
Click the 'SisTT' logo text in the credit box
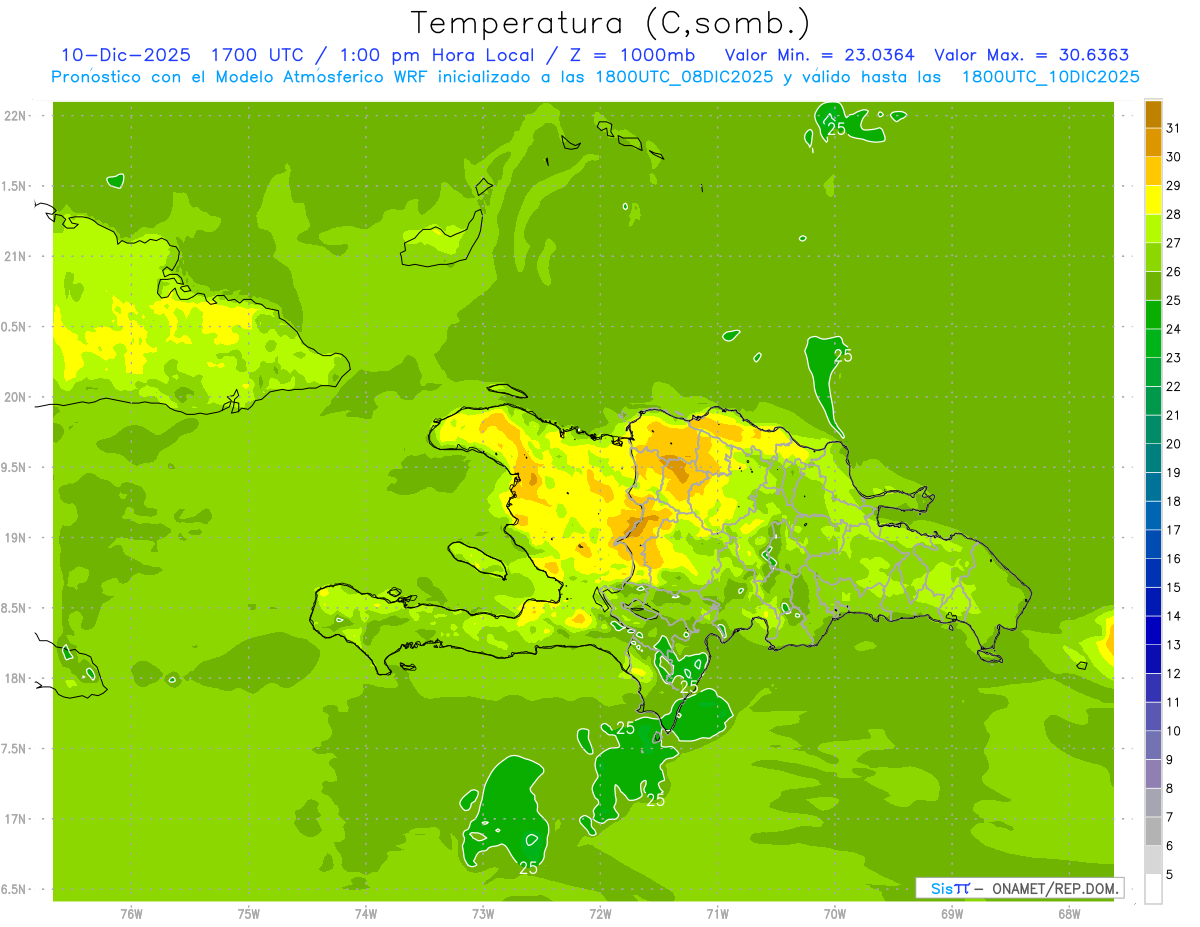click(949, 888)
